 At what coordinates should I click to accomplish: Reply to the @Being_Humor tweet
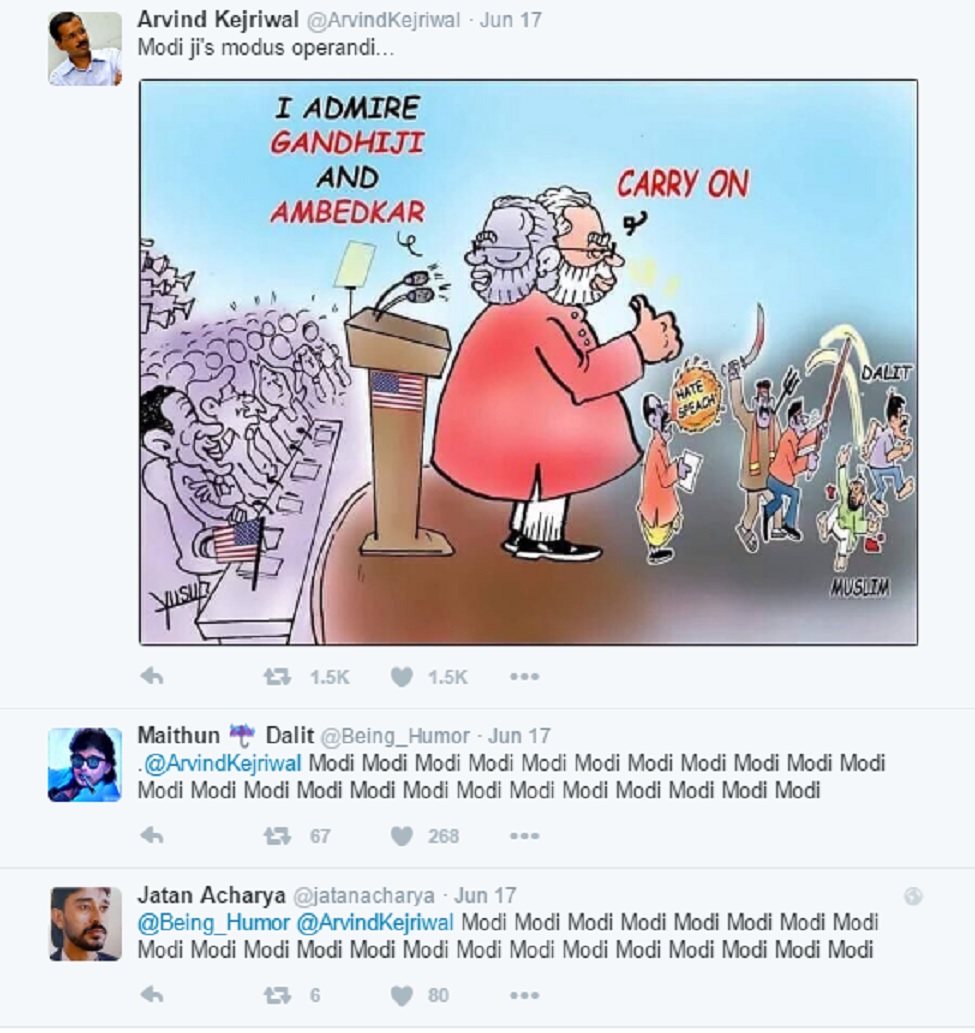click(152, 836)
